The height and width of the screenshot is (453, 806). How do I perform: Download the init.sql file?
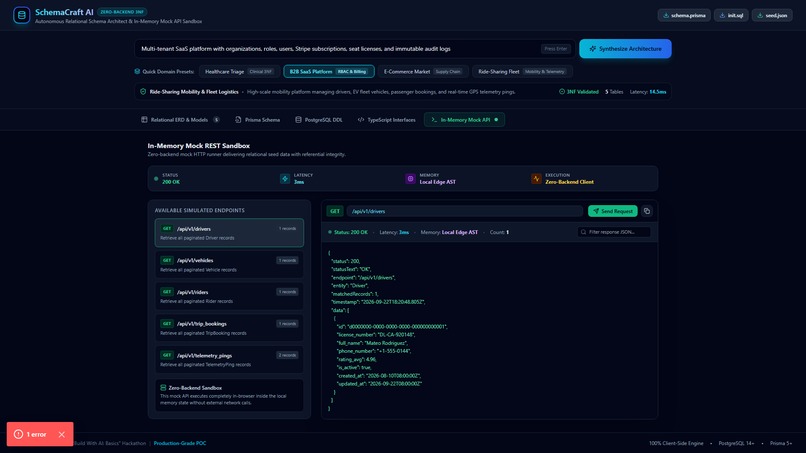731,15
